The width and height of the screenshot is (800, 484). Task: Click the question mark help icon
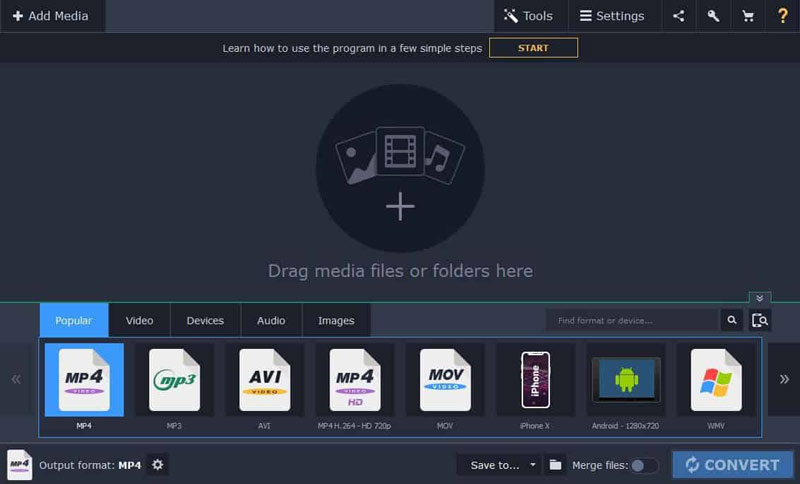(783, 16)
